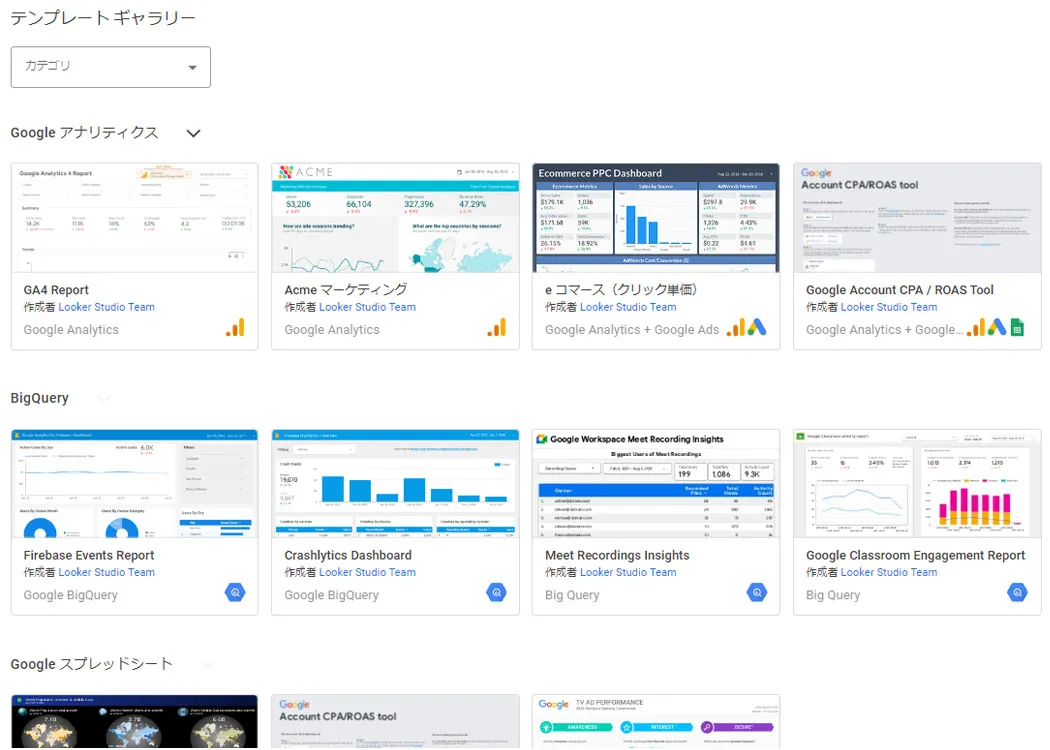Select the TV Ad Performance template thumbnail
Viewport: 1050px width, 750px height.
point(655,721)
